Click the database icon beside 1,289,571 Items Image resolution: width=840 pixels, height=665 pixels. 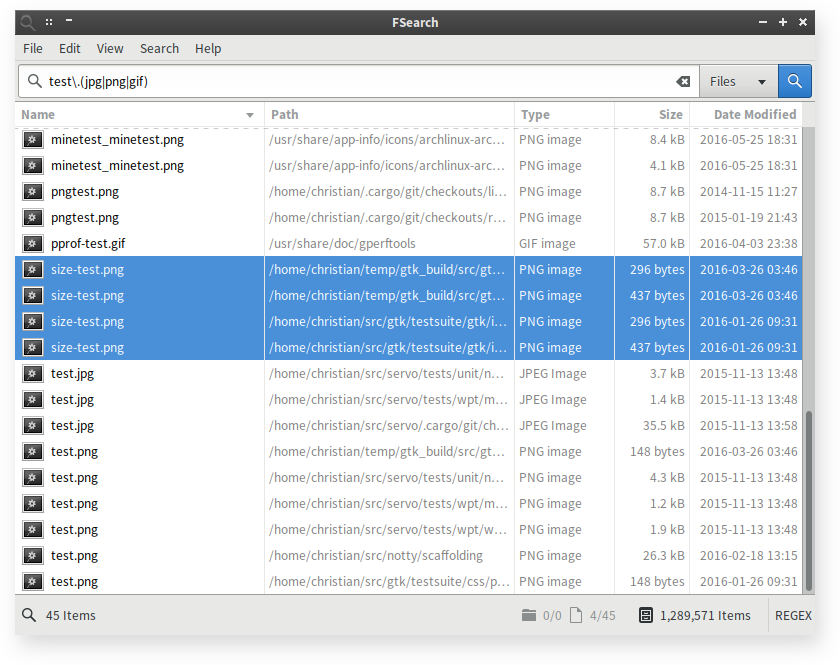pyautogui.click(x=646, y=615)
